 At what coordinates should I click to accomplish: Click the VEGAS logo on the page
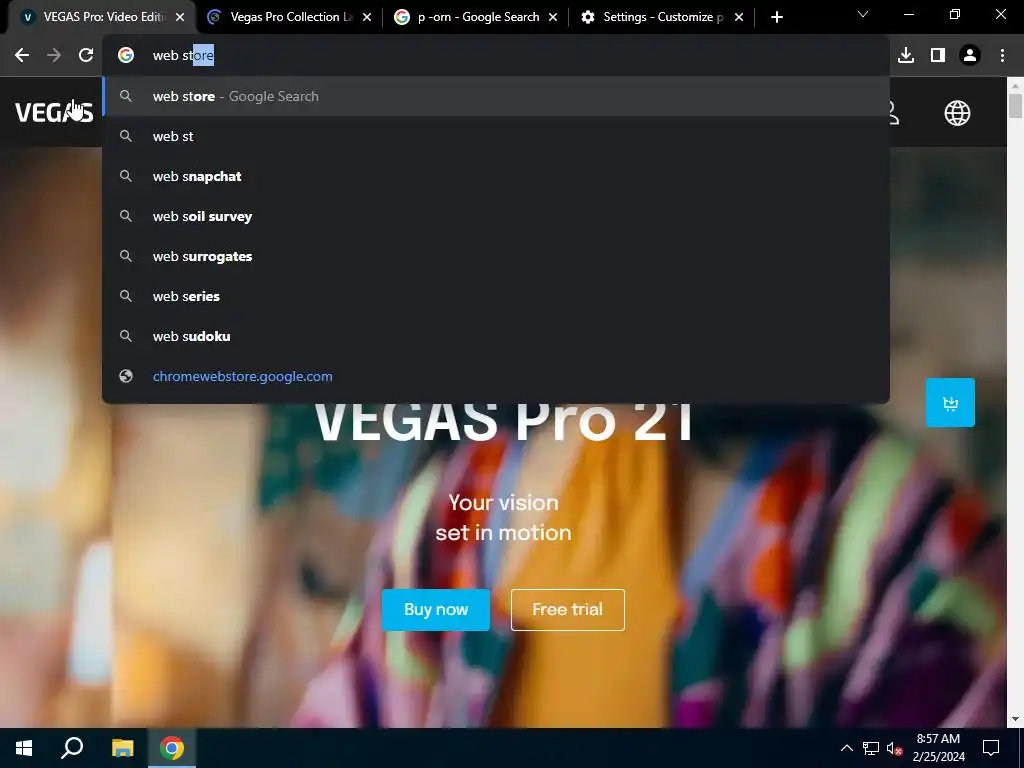coord(54,112)
